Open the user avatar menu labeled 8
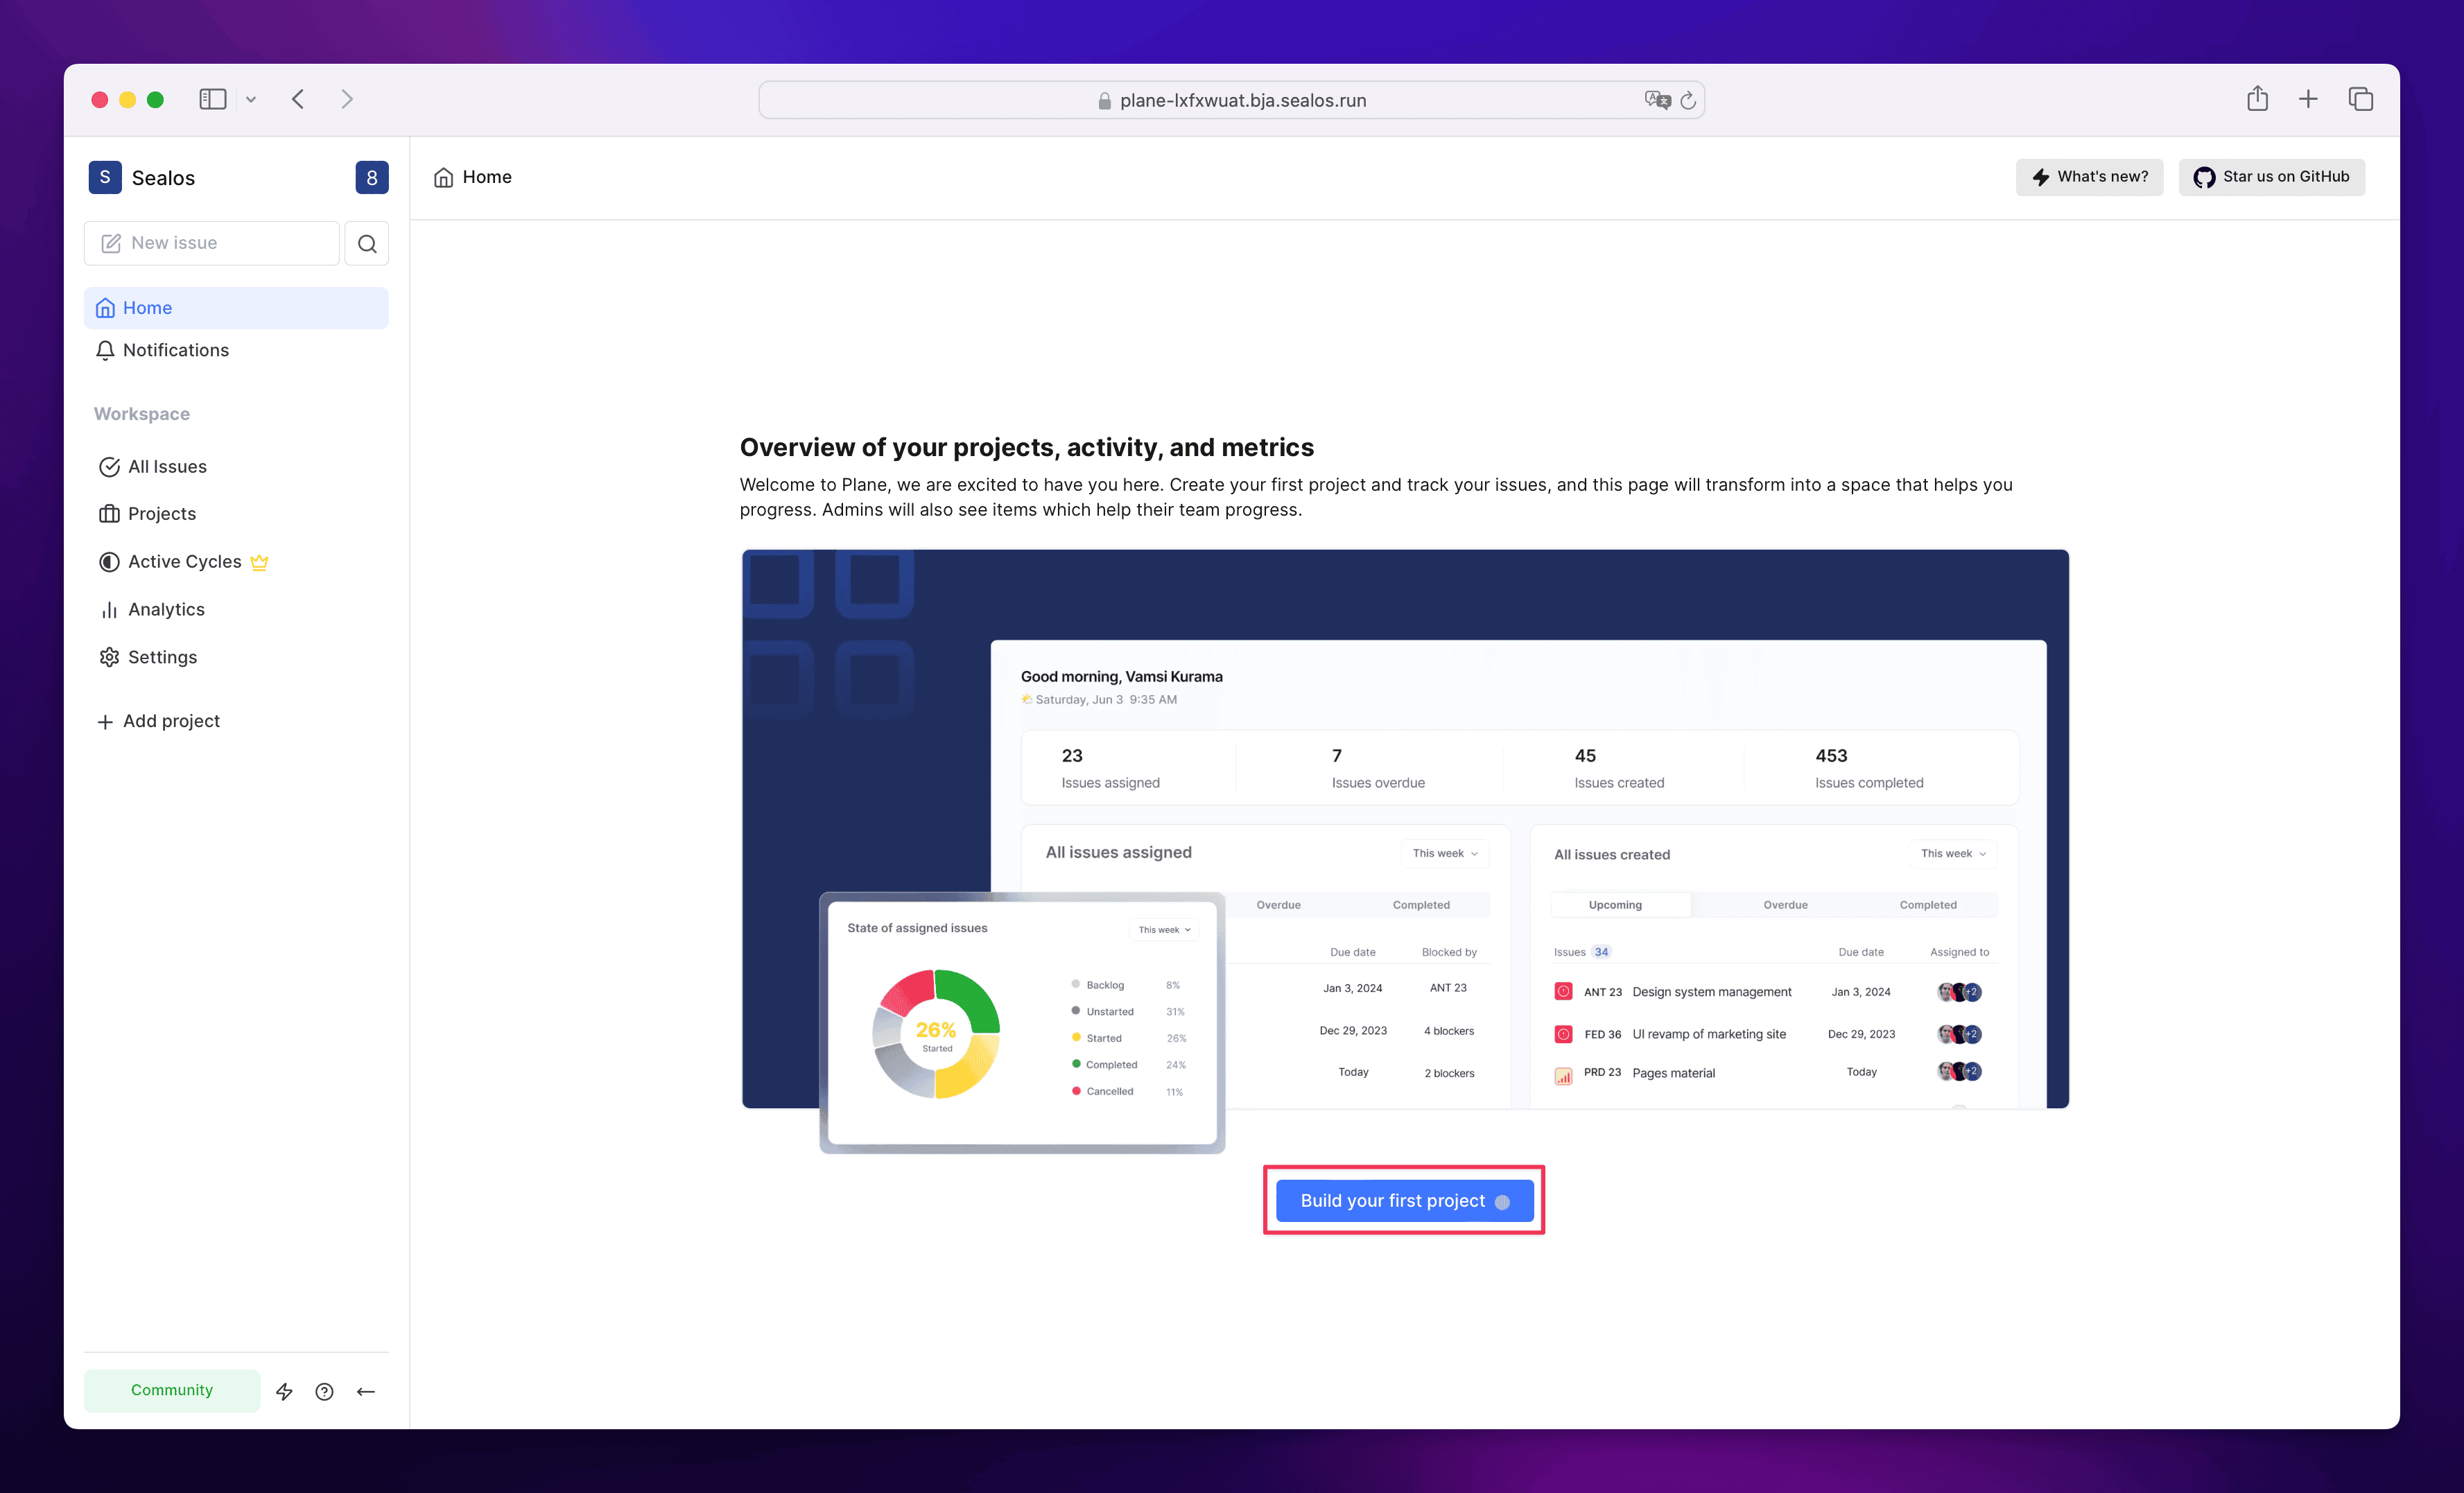Image resolution: width=2464 pixels, height=1493 pixels. [x=371, y=177]
